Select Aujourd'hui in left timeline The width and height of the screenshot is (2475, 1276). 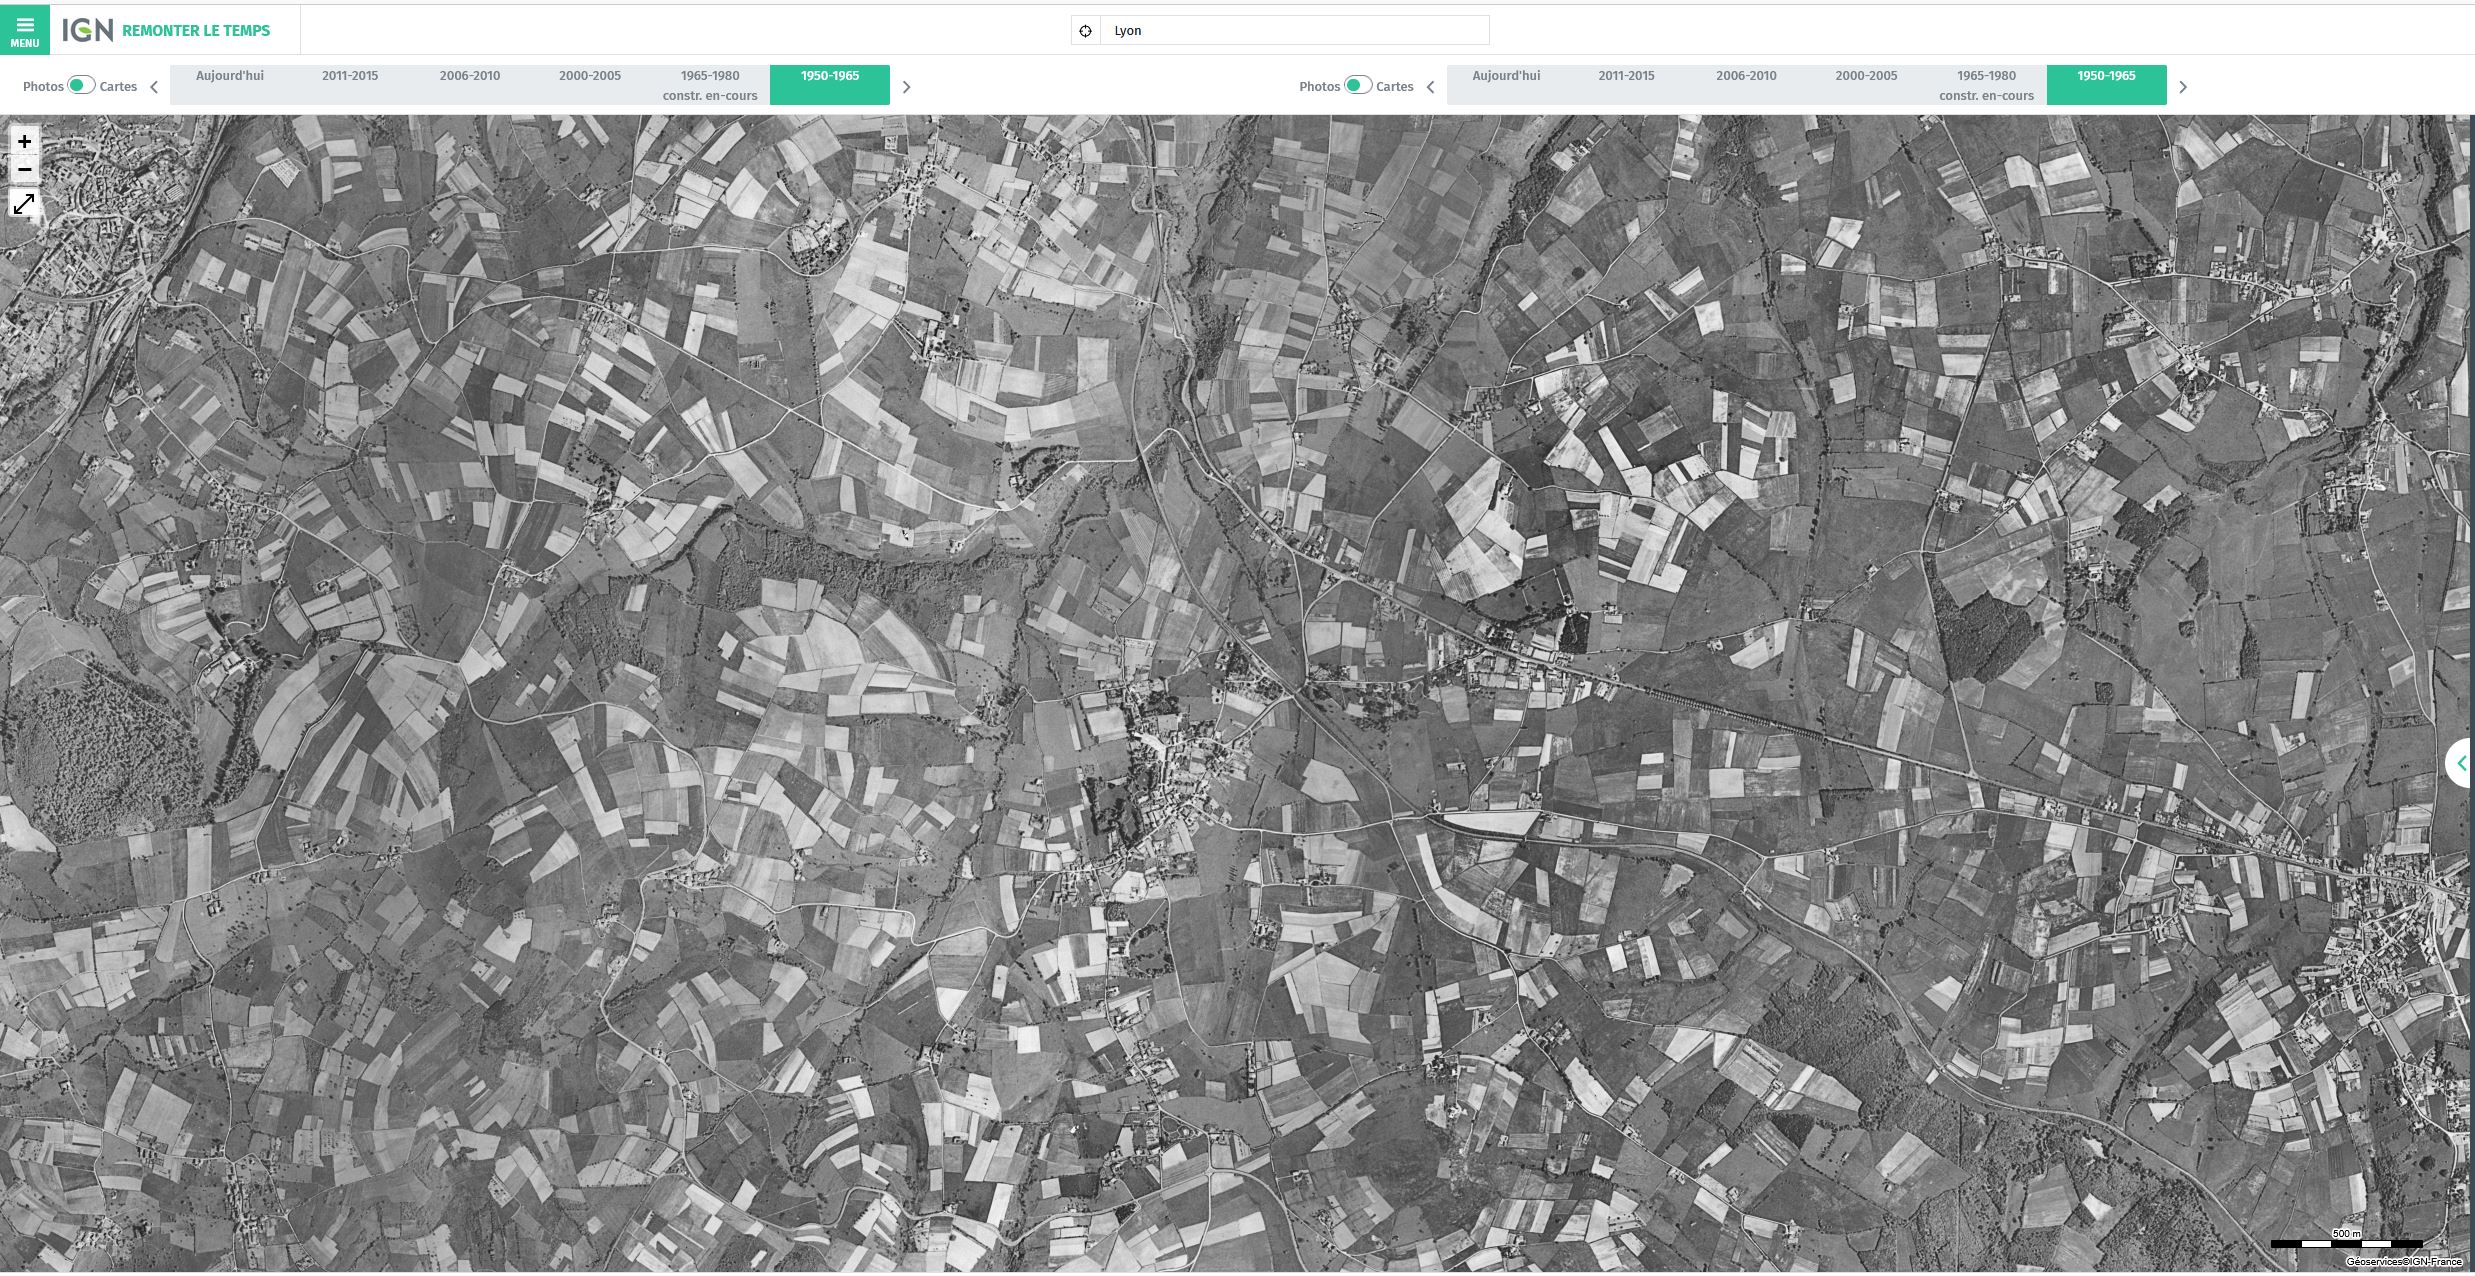[x=230, y=76]
